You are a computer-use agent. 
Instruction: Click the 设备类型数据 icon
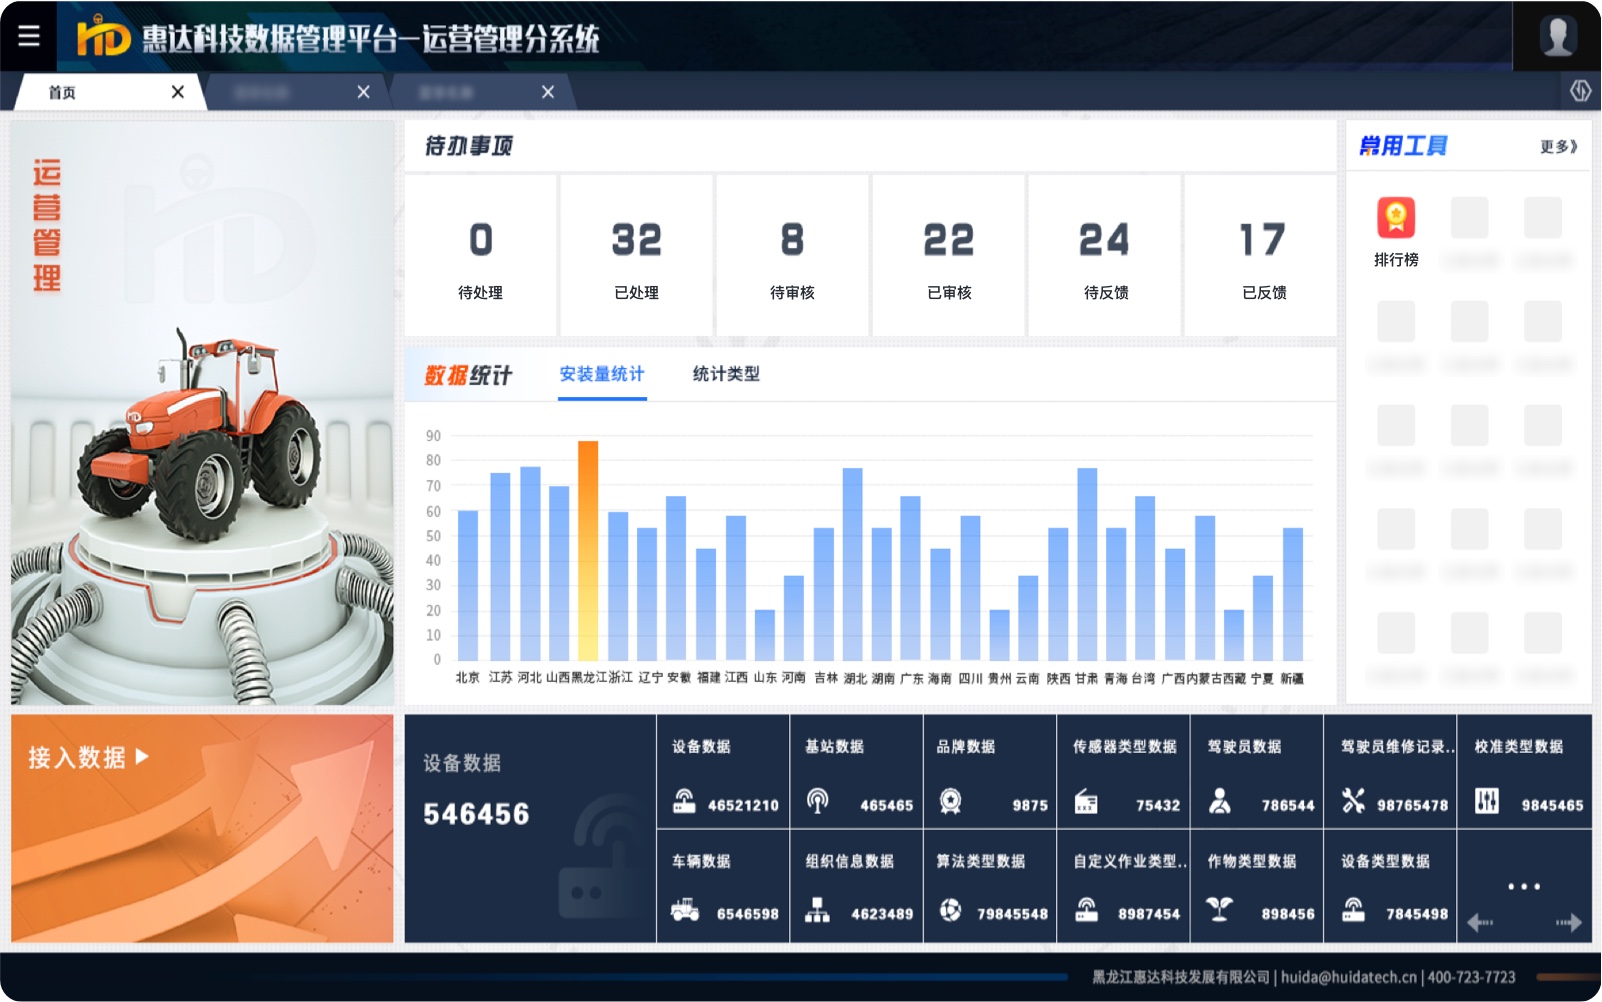[x=1353, y=909]
